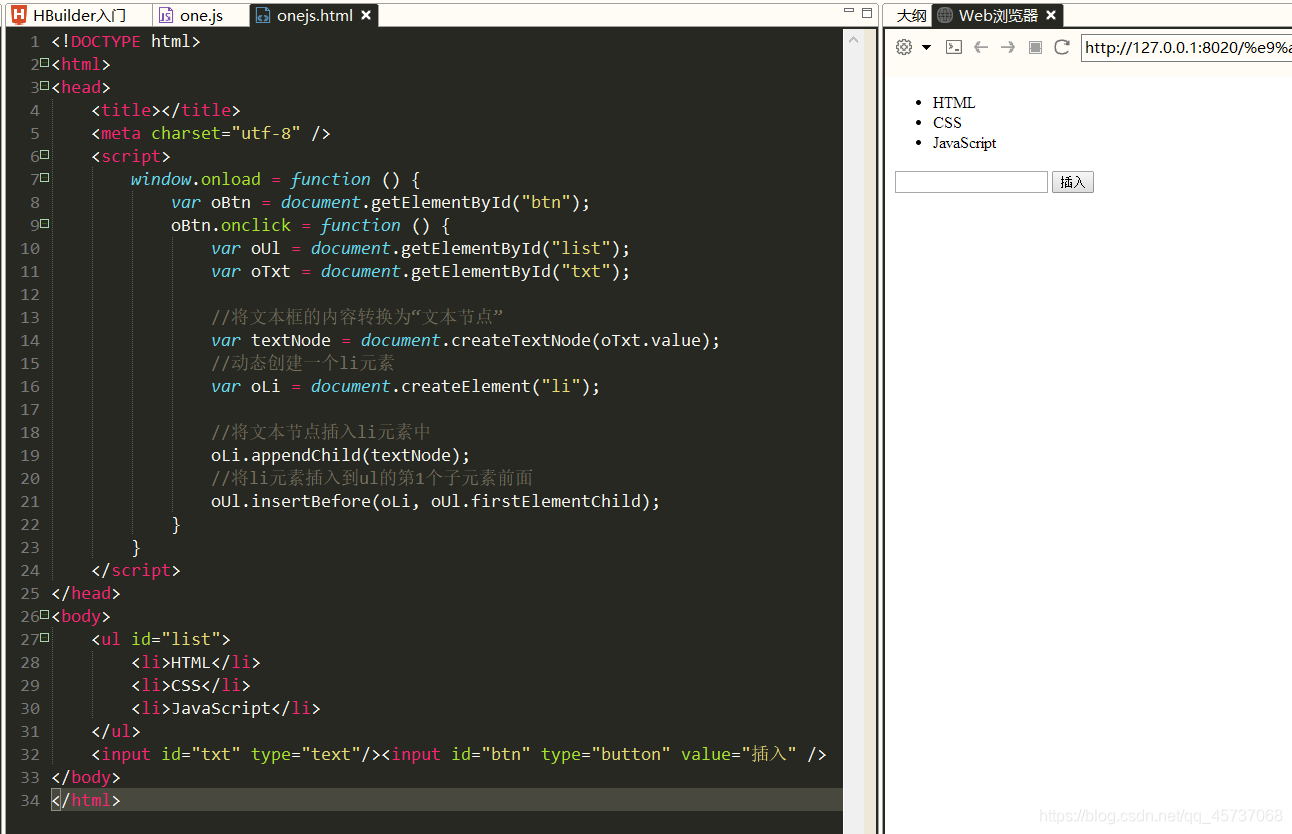This screenshot has height=834, width=1292.
Task: Stop page loading in Web browser
Action: (1035, 47)
